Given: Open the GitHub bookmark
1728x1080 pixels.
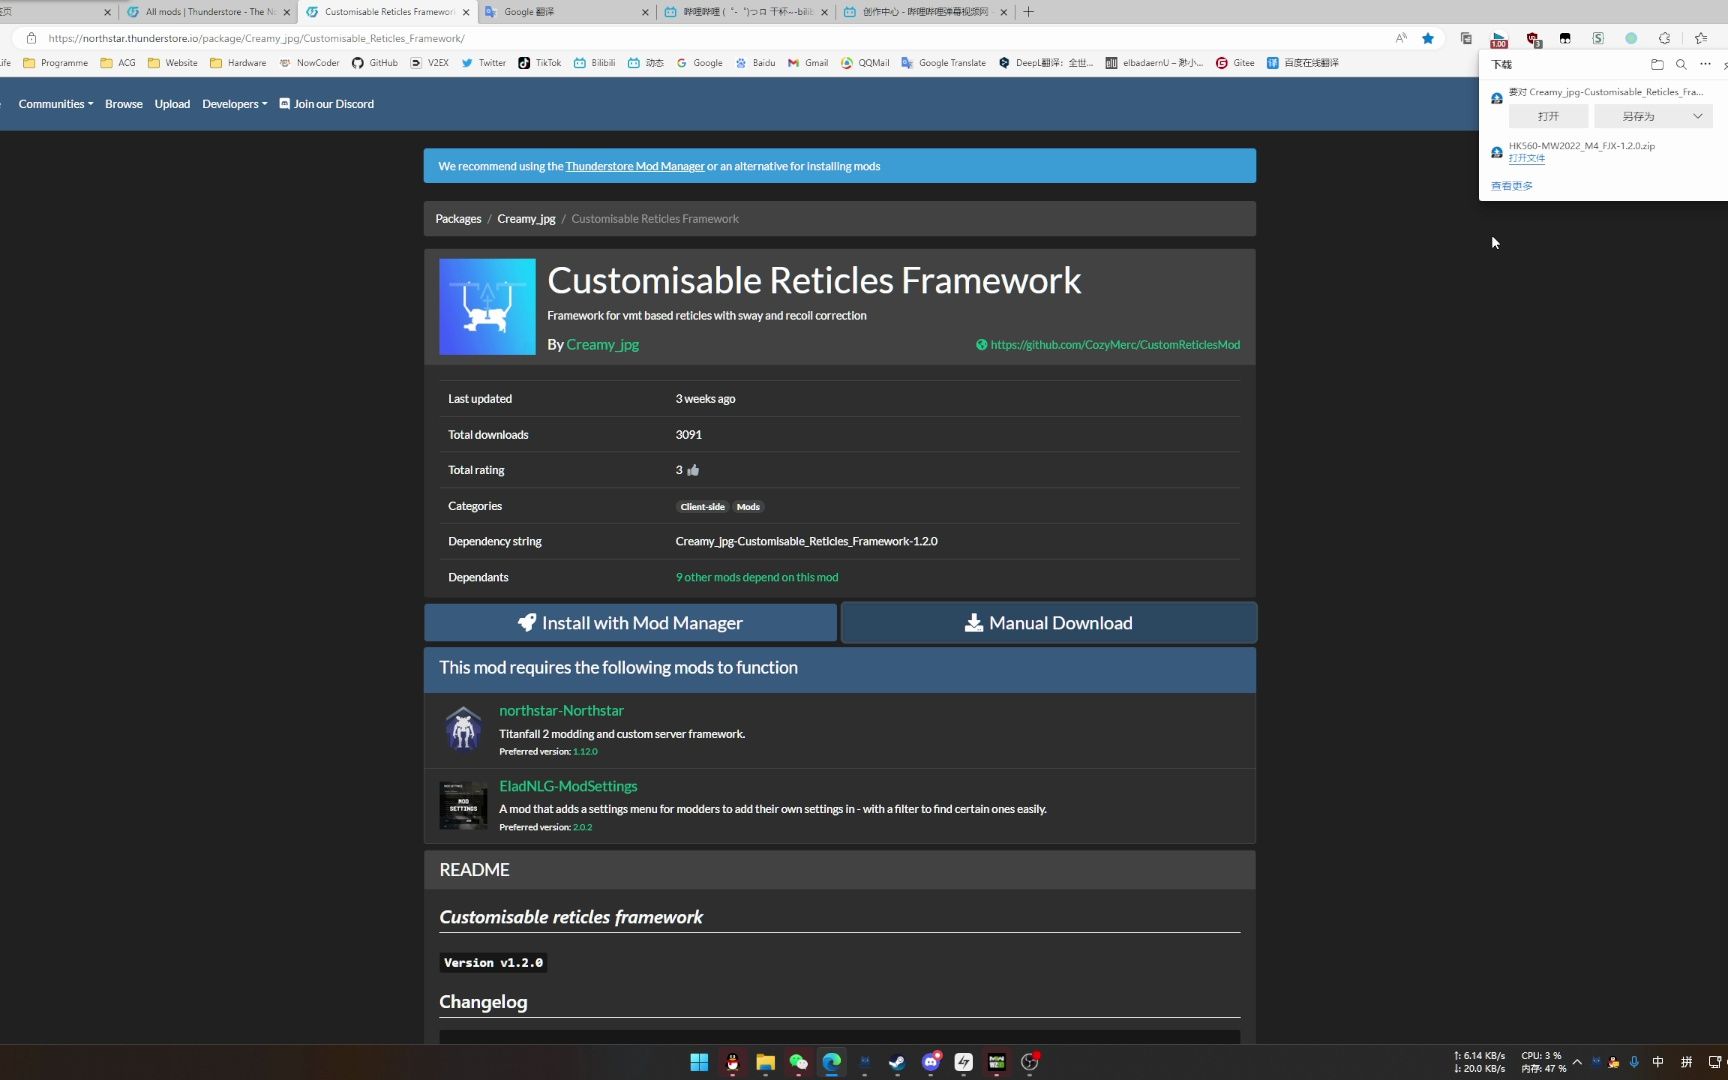Looking at the screenshot, I should click(375, 63).
